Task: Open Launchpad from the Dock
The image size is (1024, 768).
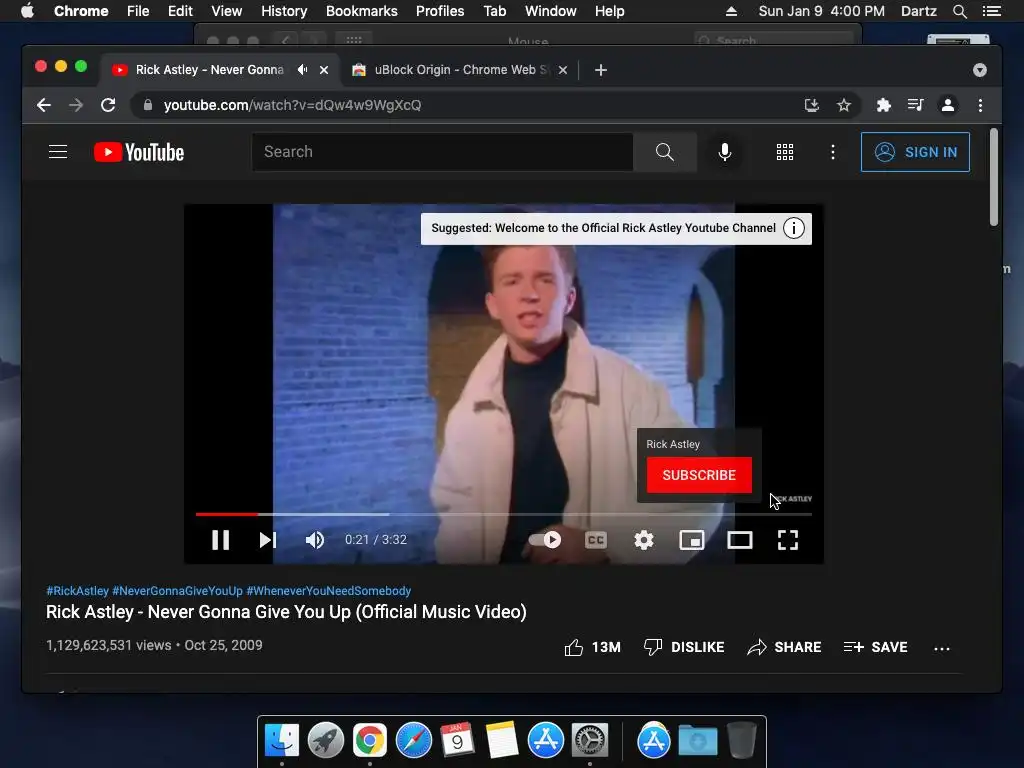Action: (x=326, y=741)
